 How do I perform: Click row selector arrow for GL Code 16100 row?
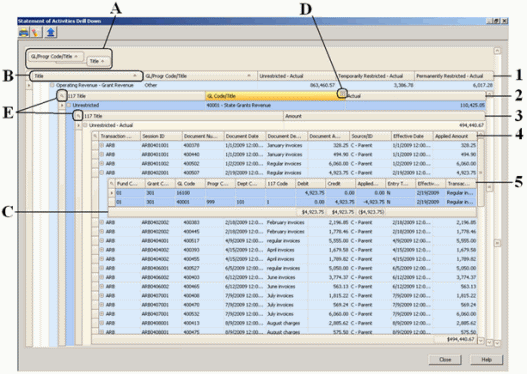[x=112, y=193]
